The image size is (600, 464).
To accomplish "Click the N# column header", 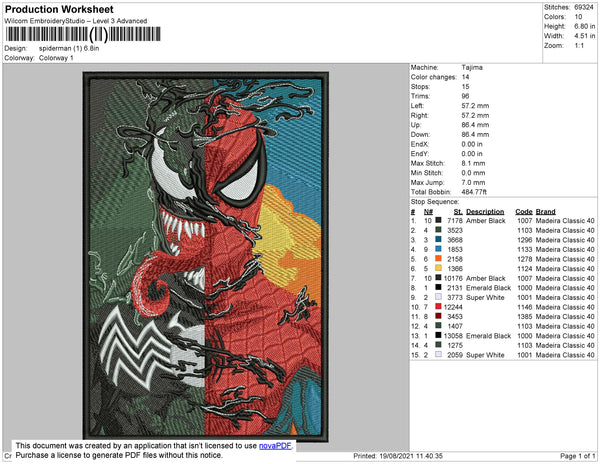I will [x=428, y=212].
